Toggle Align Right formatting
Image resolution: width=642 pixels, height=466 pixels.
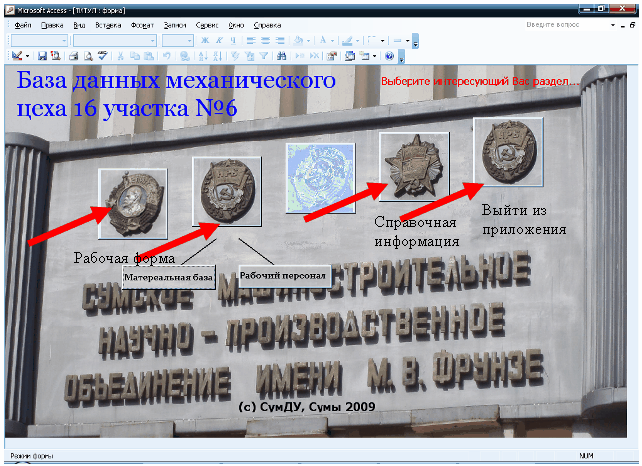click(x=280, y=41)
